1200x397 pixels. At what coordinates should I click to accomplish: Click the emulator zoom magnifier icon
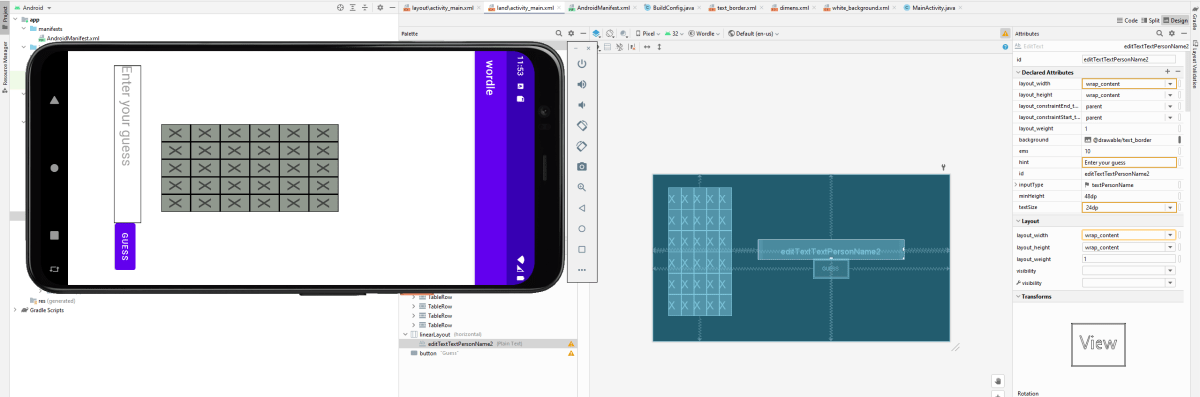581,187
